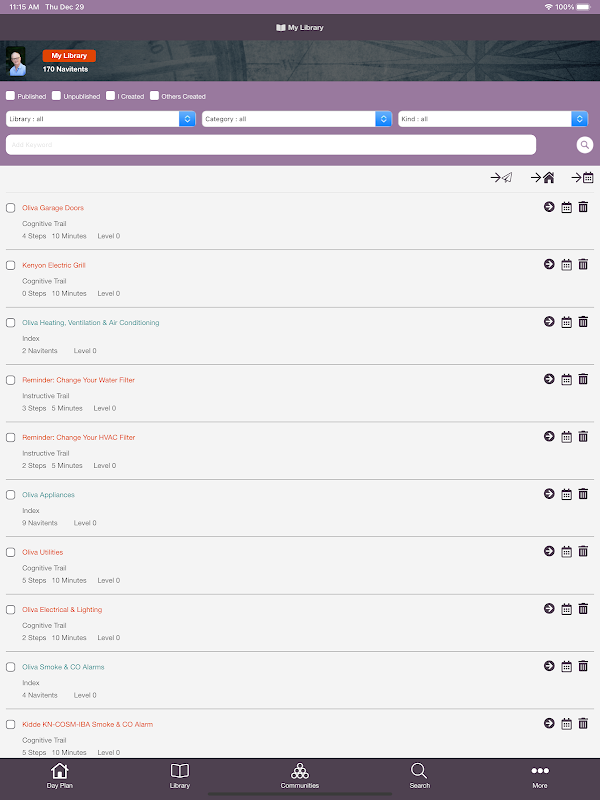Click the send-to-paper-plane arrow icon
The image size is (600, 800).
(x=501, y=178)
